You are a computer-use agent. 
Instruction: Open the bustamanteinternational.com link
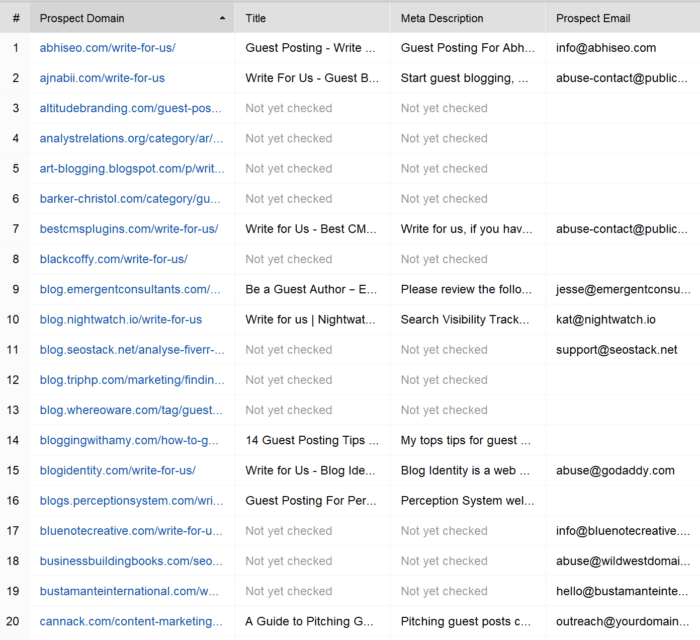tap(129, 591)
